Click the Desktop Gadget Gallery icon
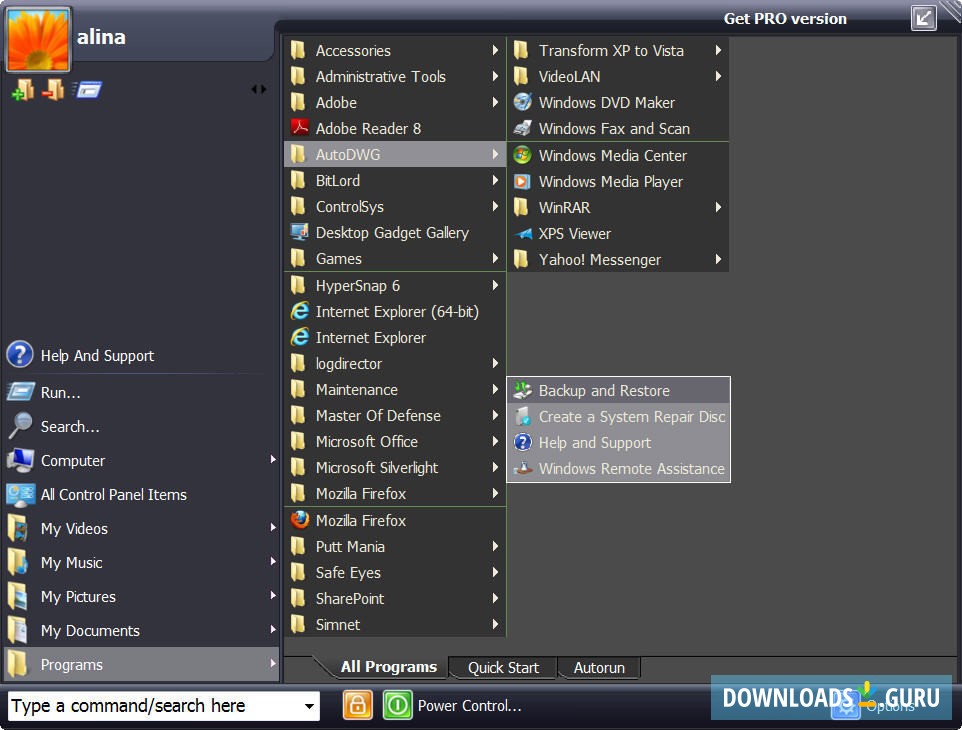This screenshot has height=730, width=962. (299, 232)
